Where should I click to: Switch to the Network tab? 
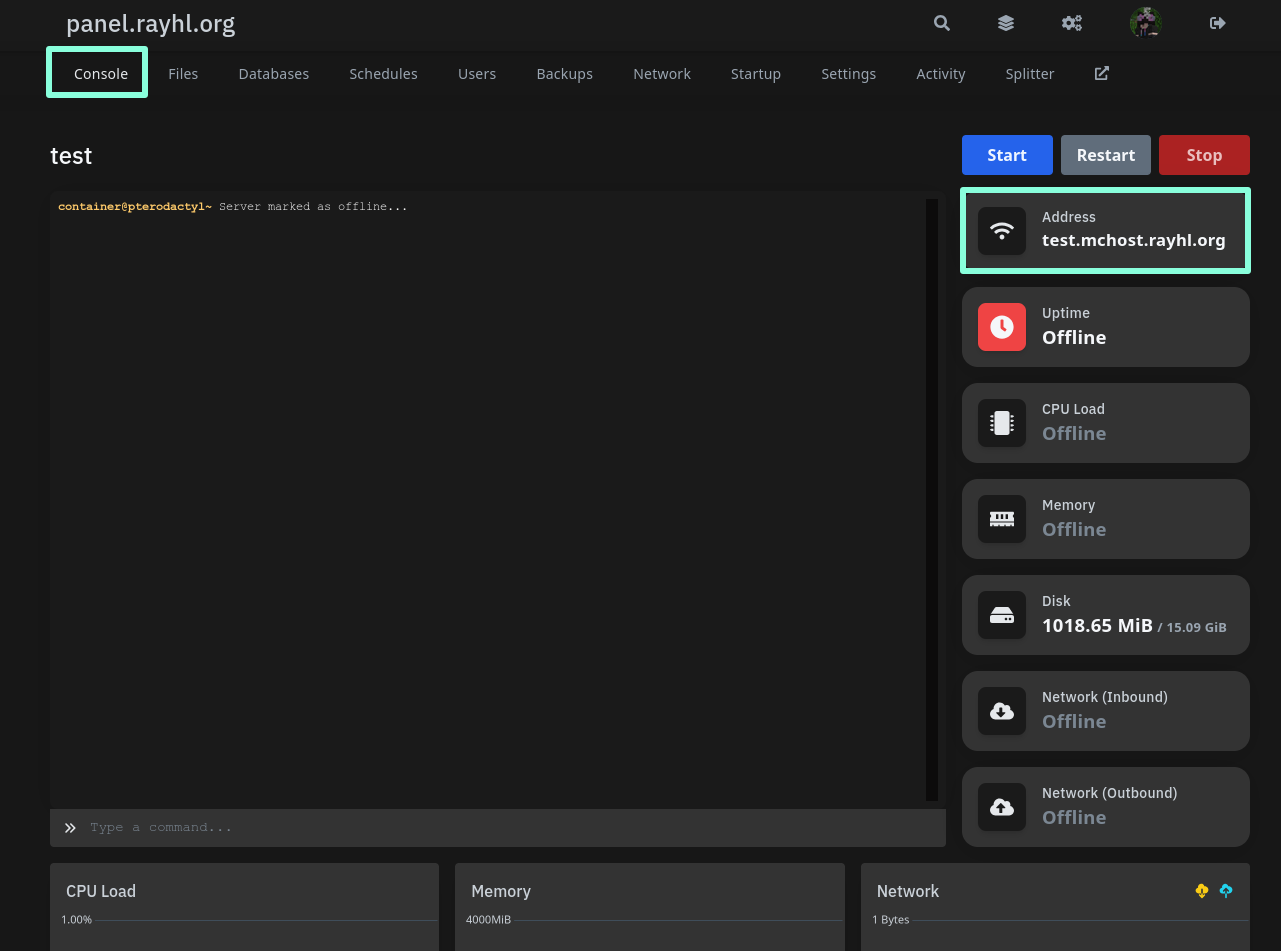(662, 74)
